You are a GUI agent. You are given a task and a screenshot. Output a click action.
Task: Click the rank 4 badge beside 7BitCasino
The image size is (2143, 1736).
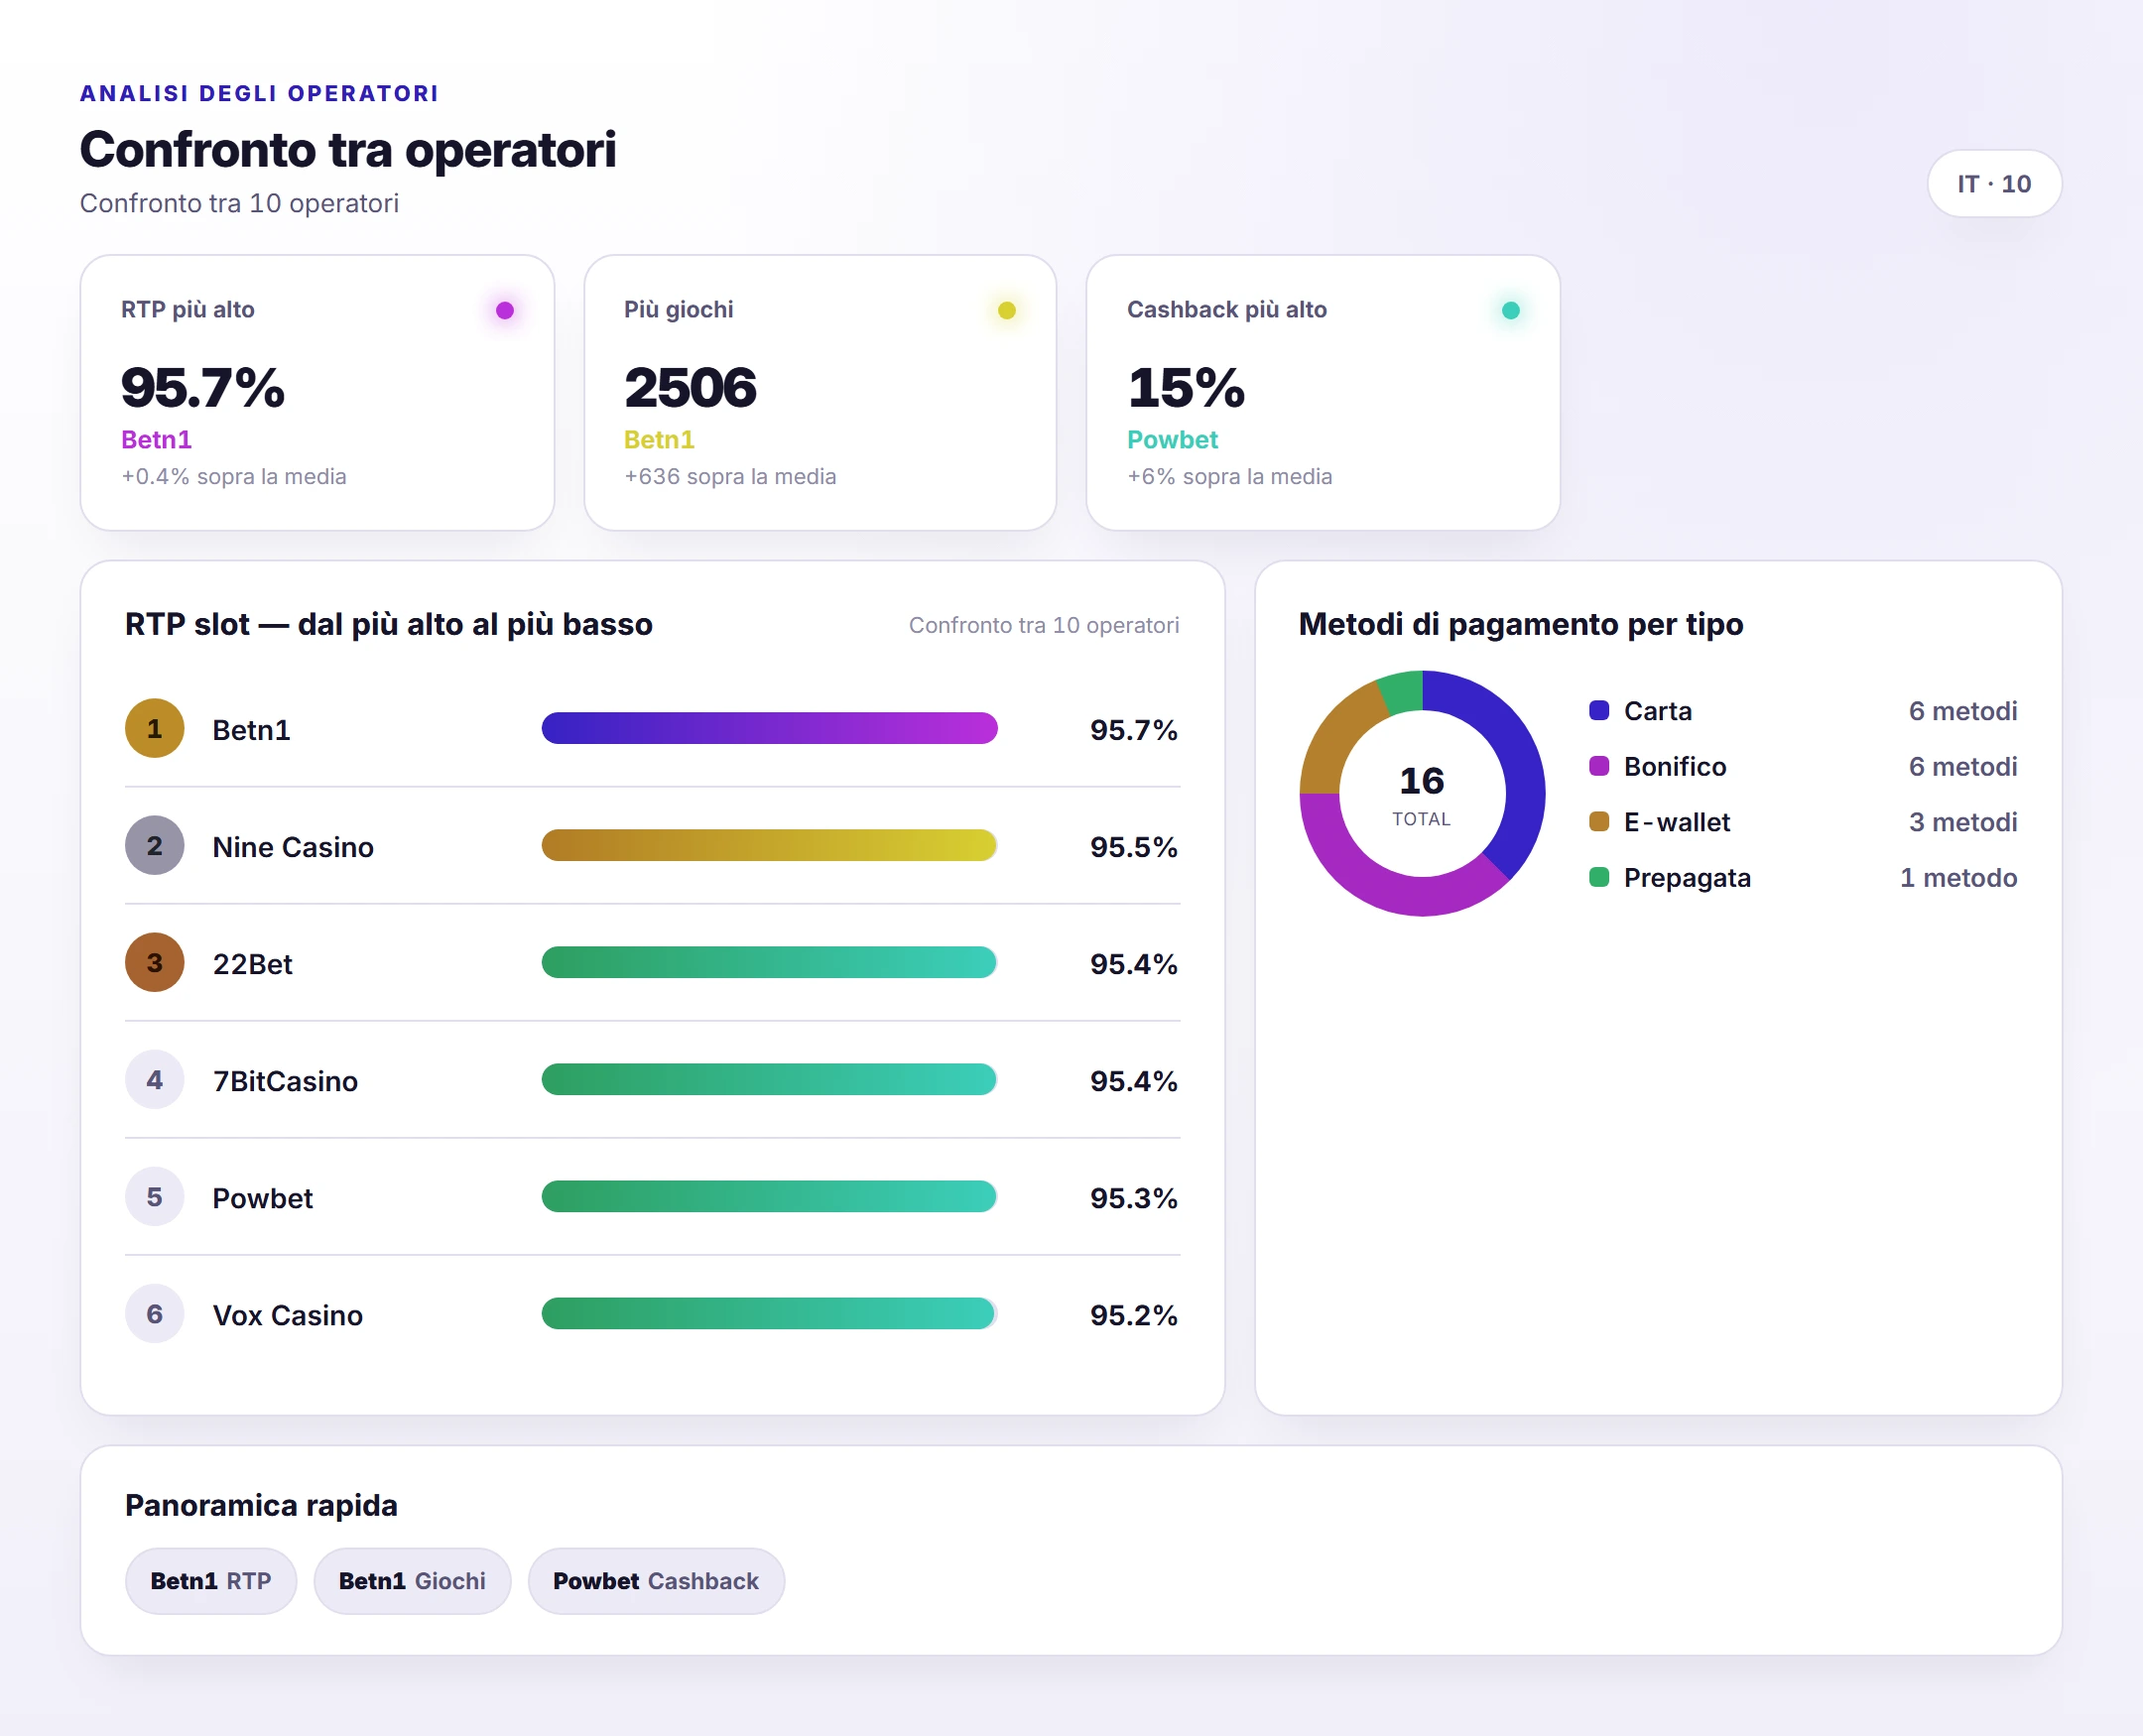(x=154, y=1080)
